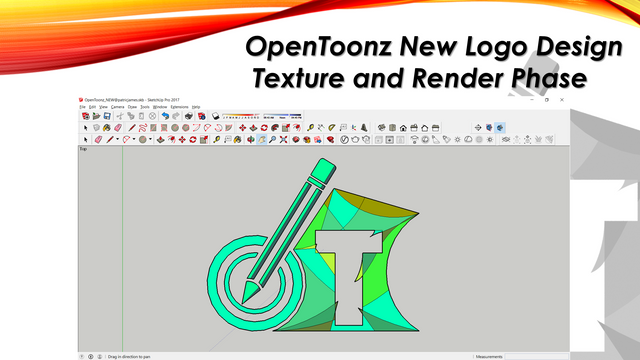Viewport: 640px width, 360px height.
Task: Expand the Circle shape tool dropdown arrow
Action: pyautogui.click(x=150, y=140)
